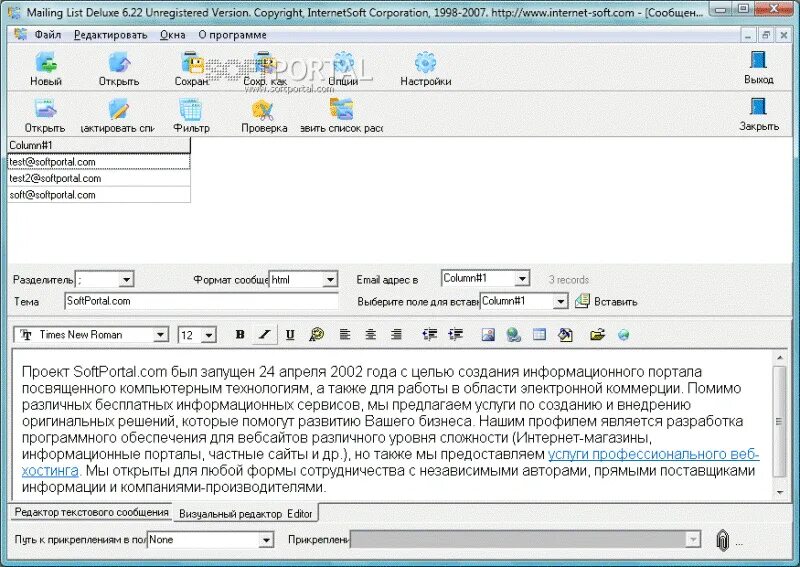The width and height of the screenshot is (800, 567).
Task: Click the edit list pencil icon
Action: (118, 109)
